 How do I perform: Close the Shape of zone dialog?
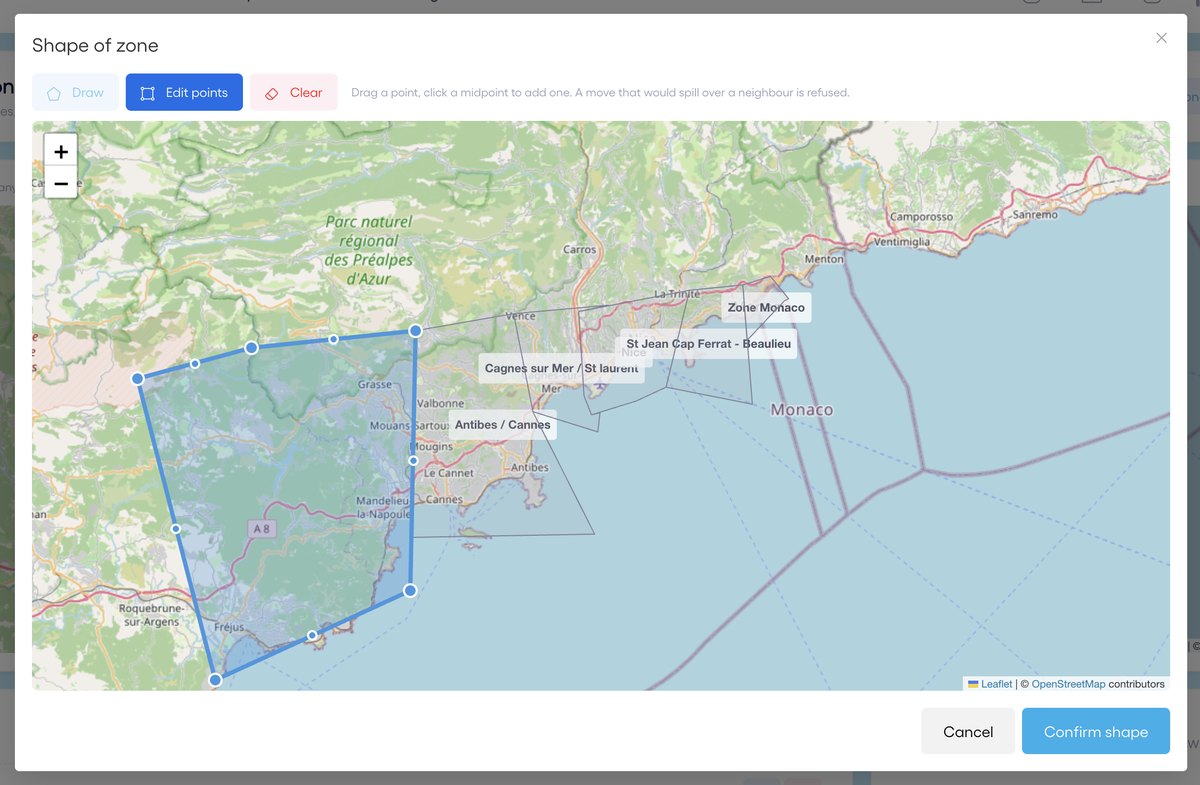1161,38
